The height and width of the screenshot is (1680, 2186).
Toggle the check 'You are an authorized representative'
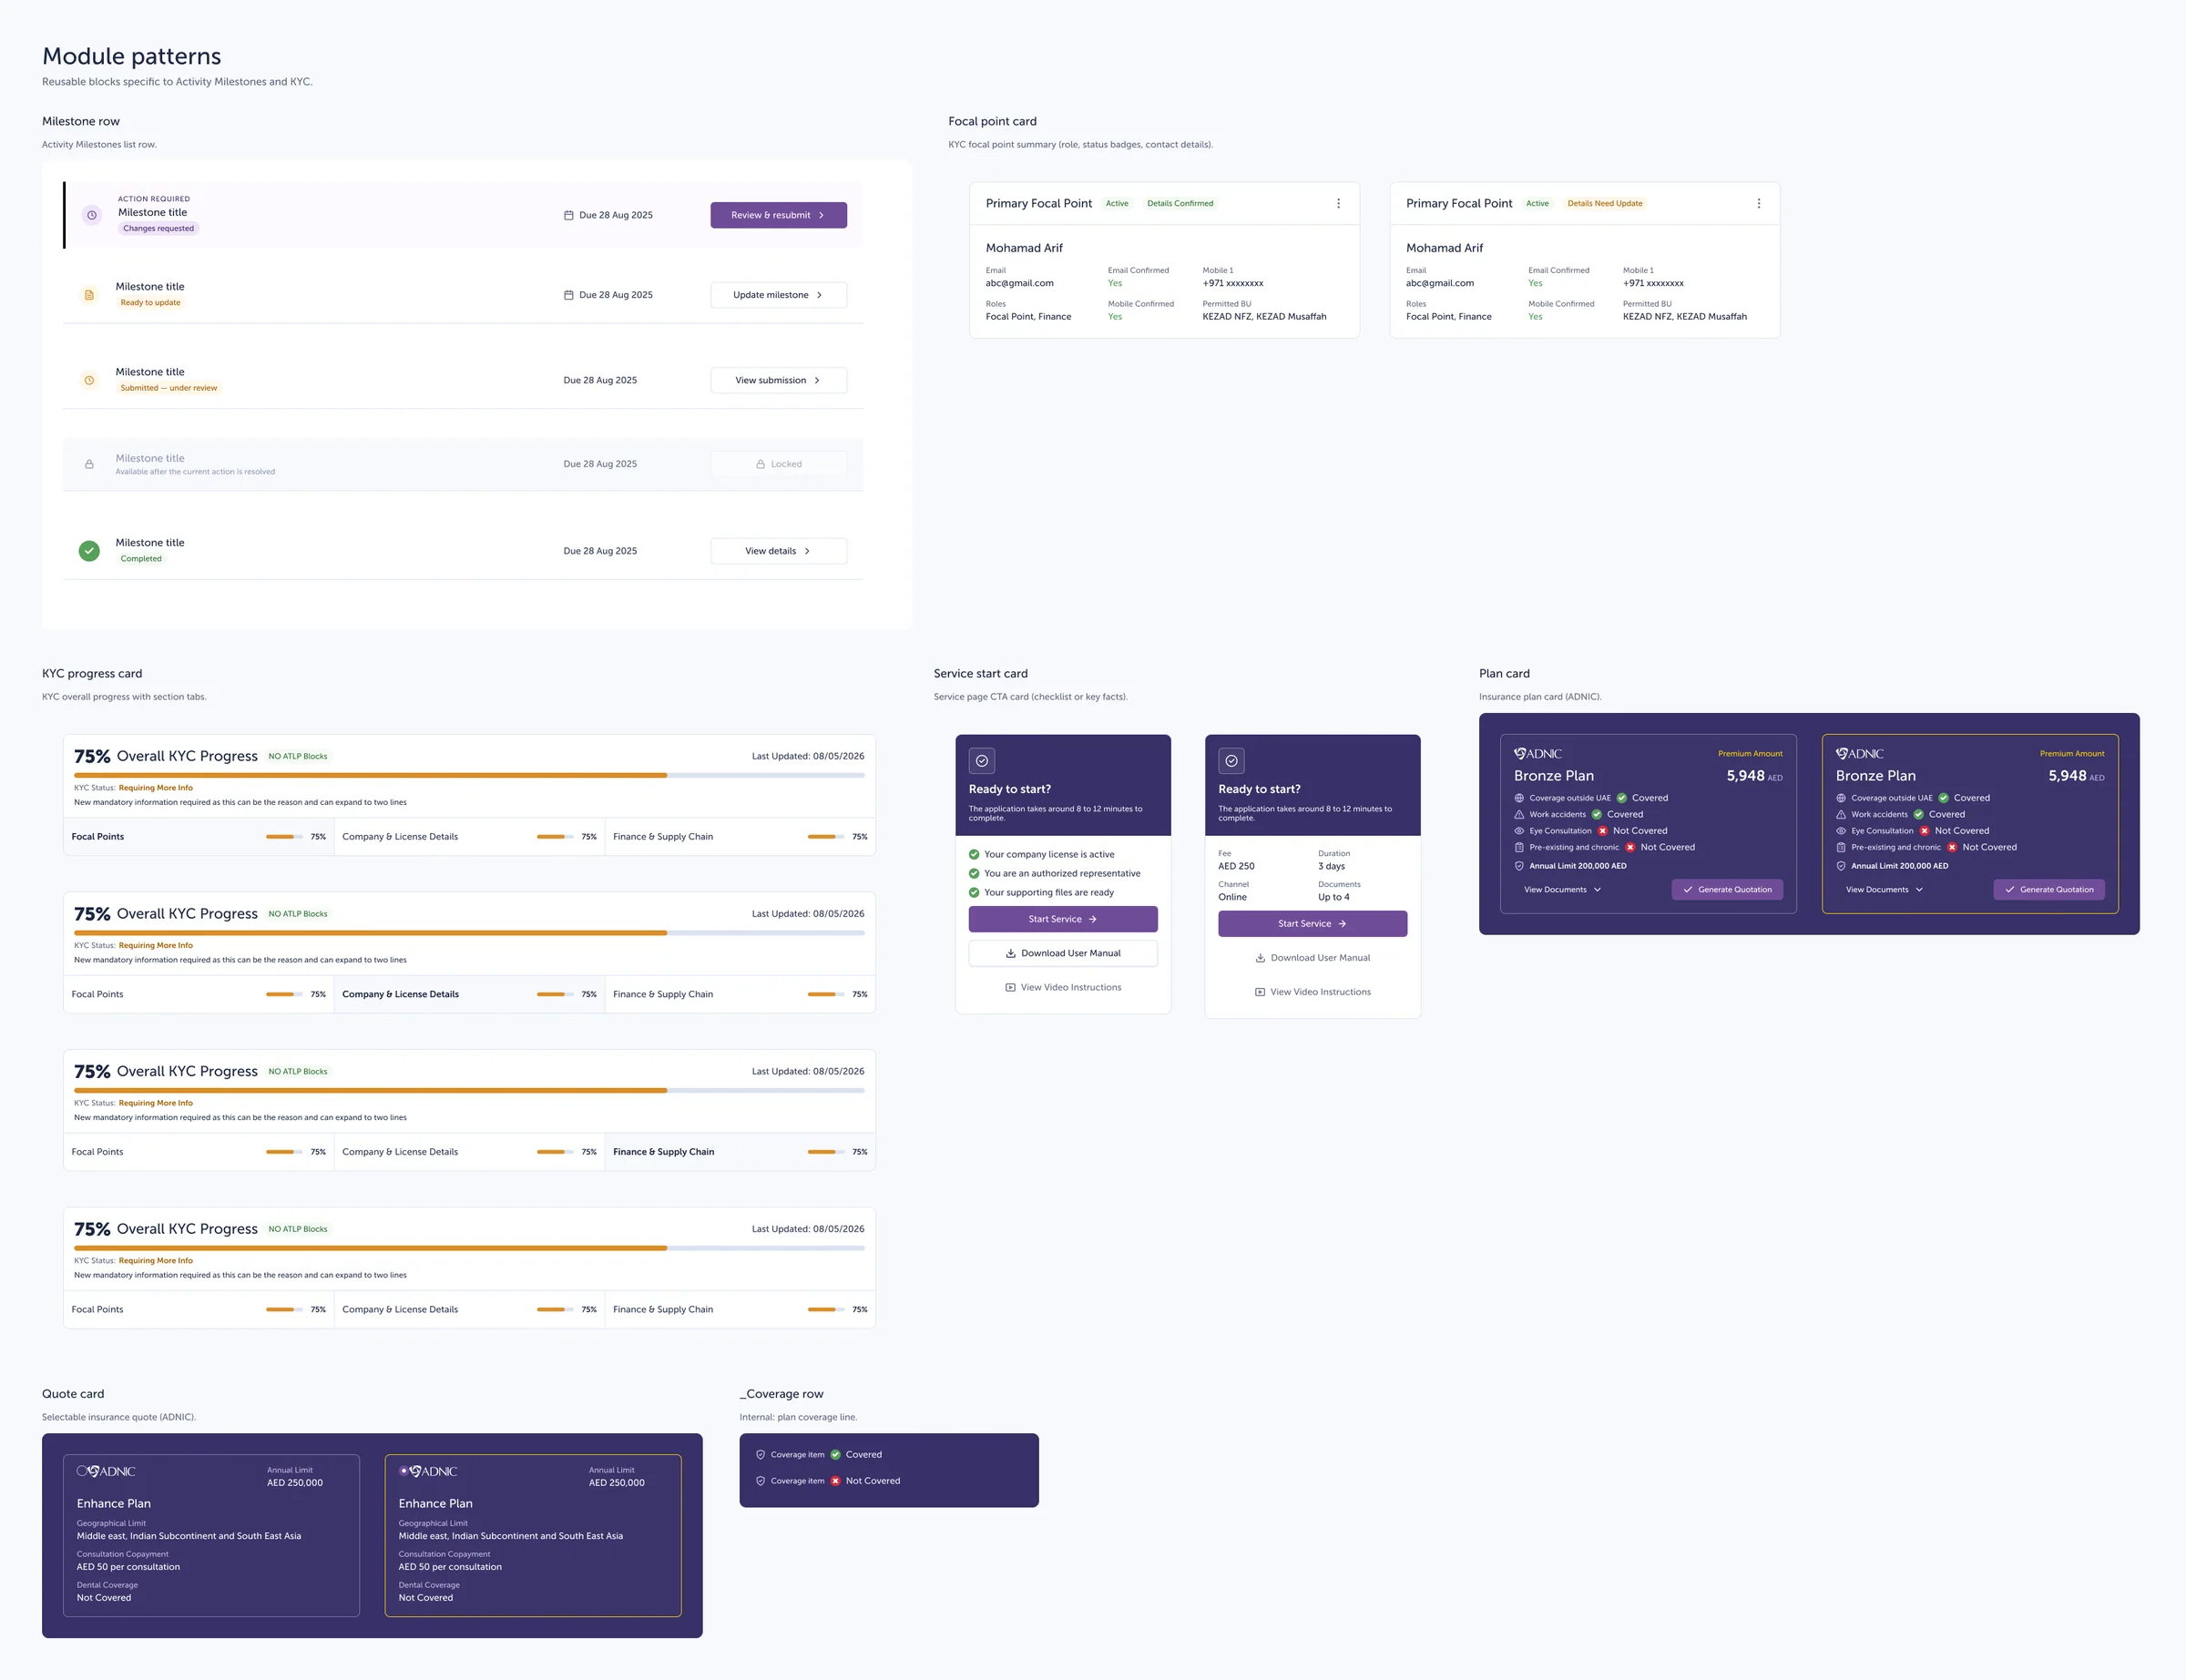tap(974, 873)
